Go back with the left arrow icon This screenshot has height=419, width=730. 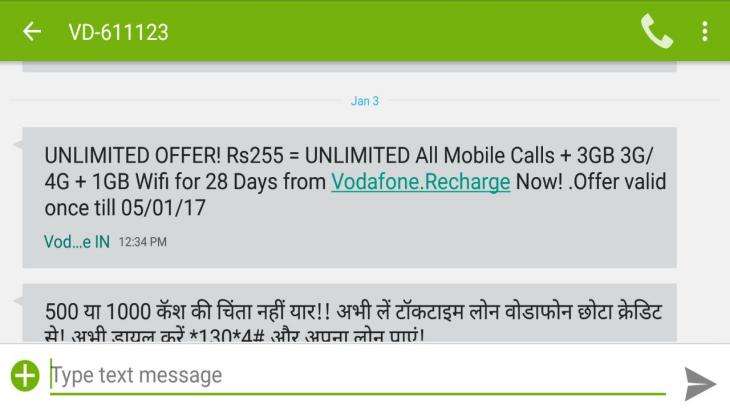[x=32, y=32]
